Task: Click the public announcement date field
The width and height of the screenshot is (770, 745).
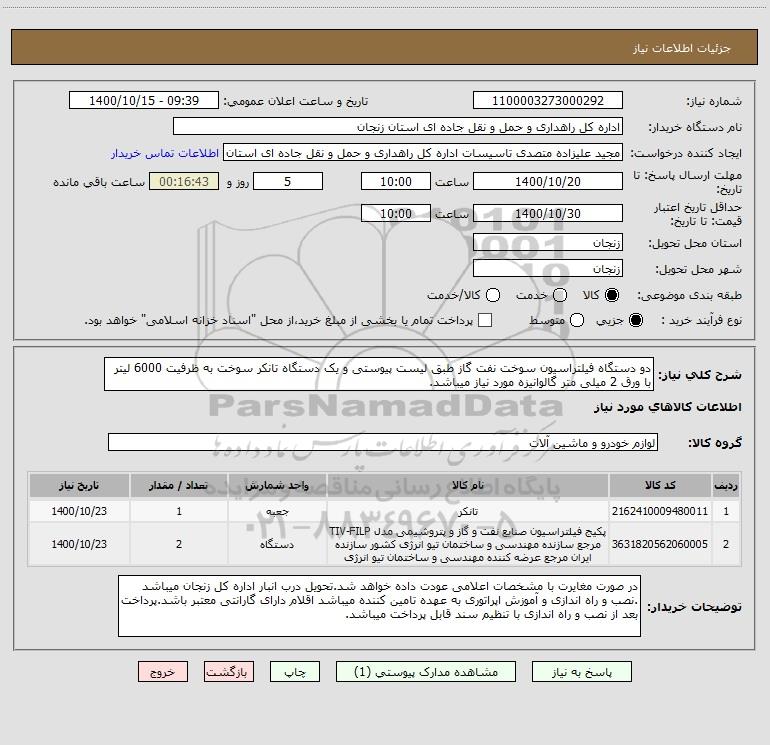Action: pos(144,101)
